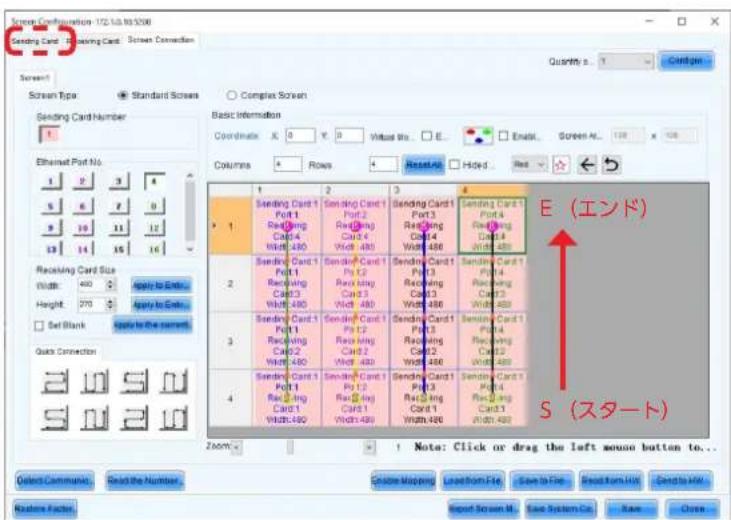This screenshot has width=731, height=520.
Task: Click the Width spinner arrows
Action: pos(110,284)
